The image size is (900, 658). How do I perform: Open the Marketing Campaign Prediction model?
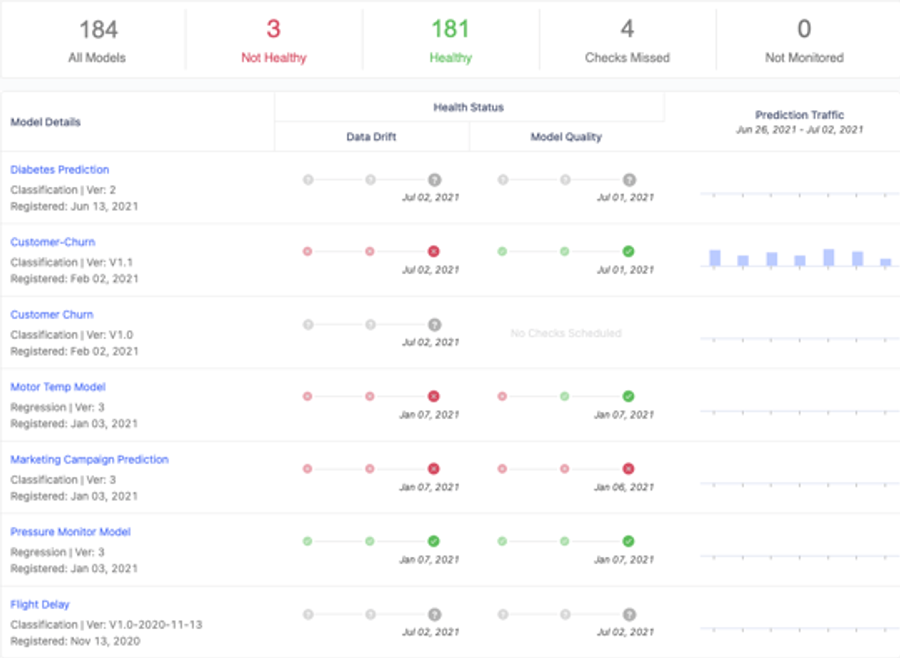[x=90, y=459]
